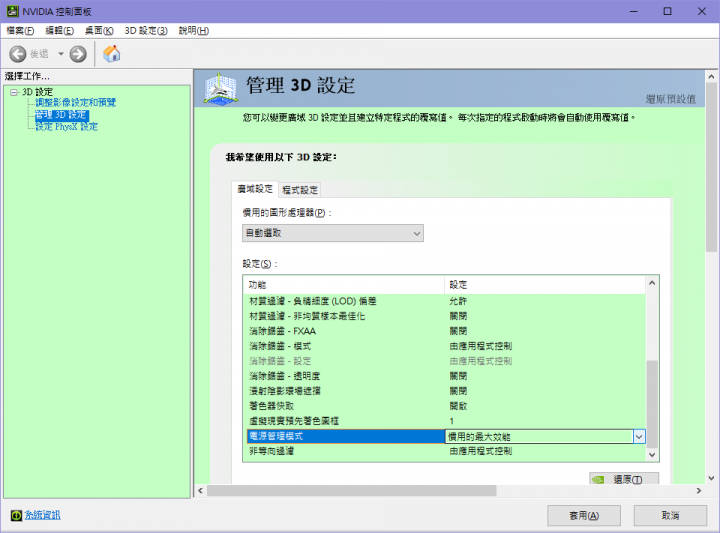Click the horizontal scroll right arrow
The width and height of the screenshot is (720, 533).
699,490
